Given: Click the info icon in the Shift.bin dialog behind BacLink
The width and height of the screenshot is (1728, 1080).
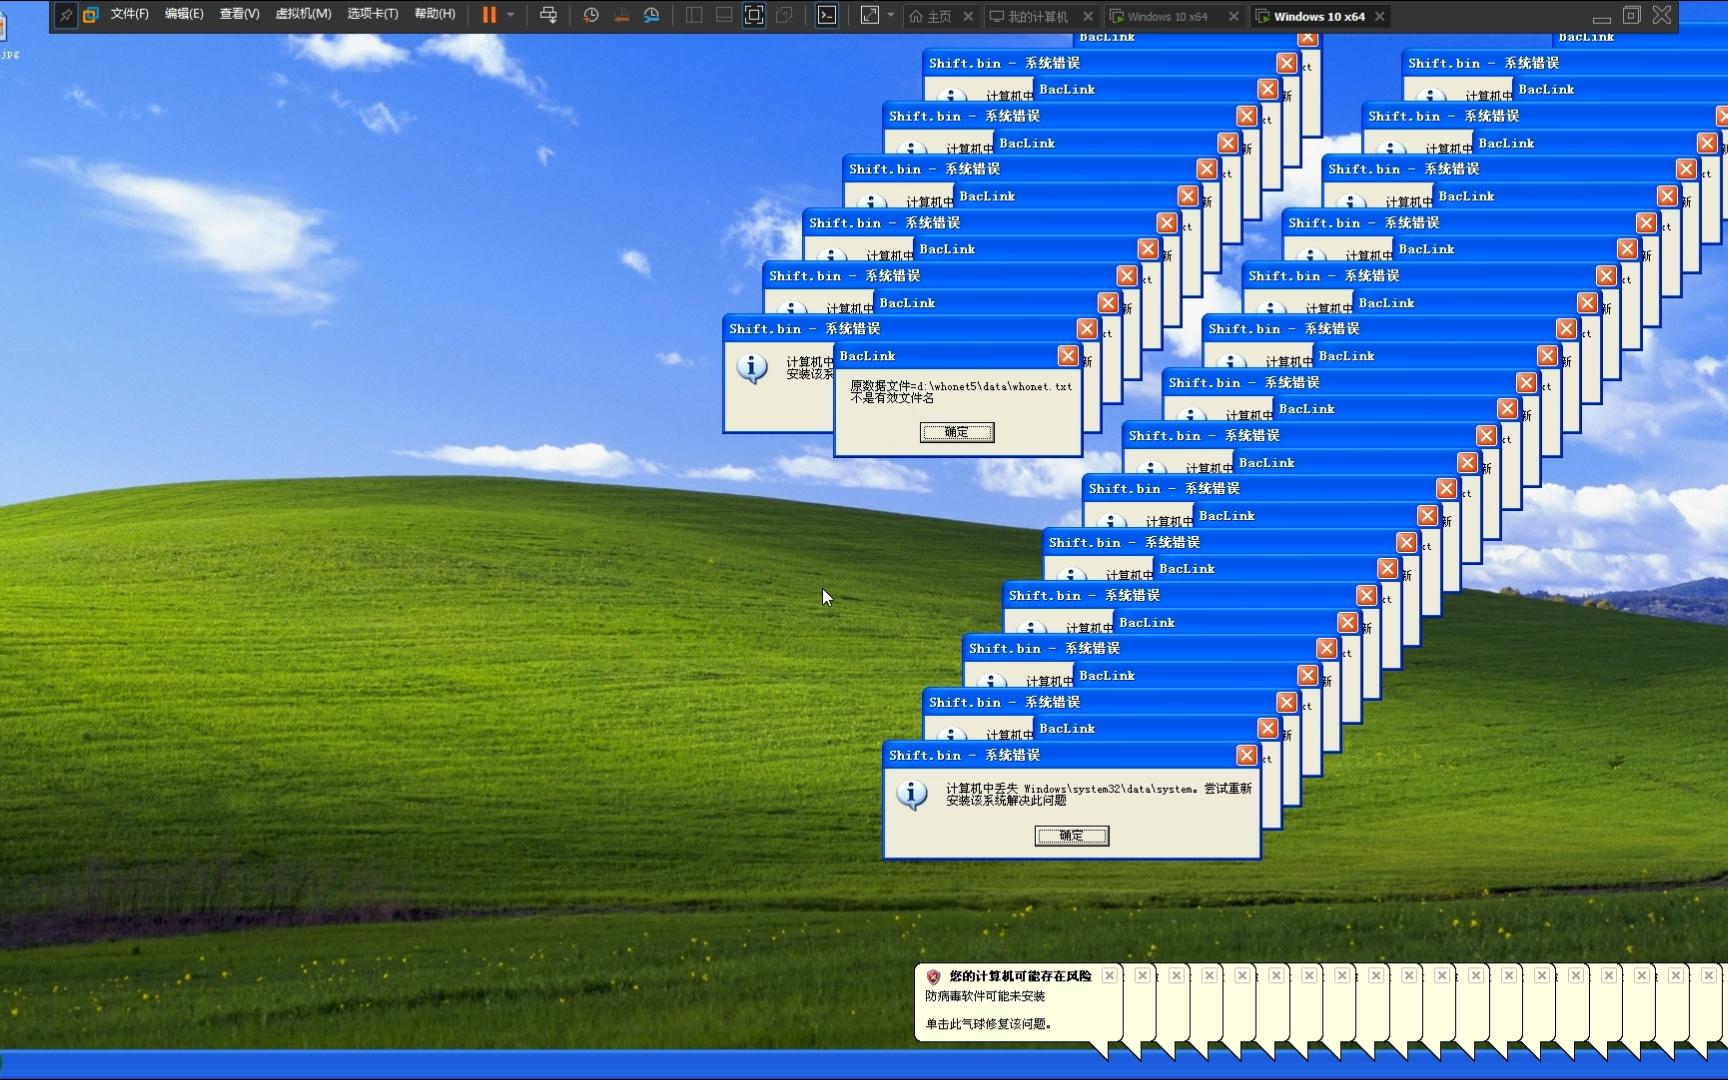Looking at the screenshot, I should point(752,368).
